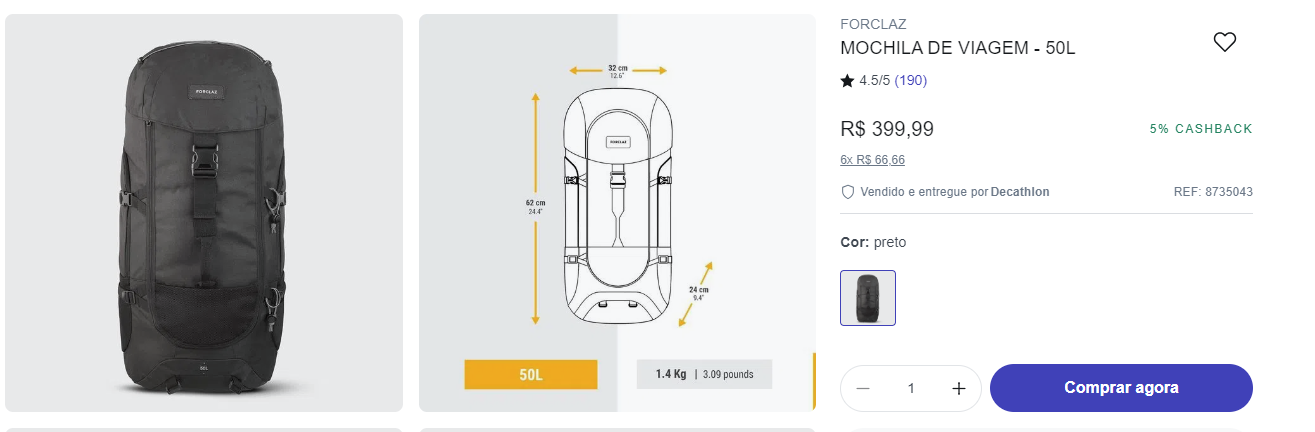Click the Decathlon seller name
The image size is (1315, 432).
1020,192
